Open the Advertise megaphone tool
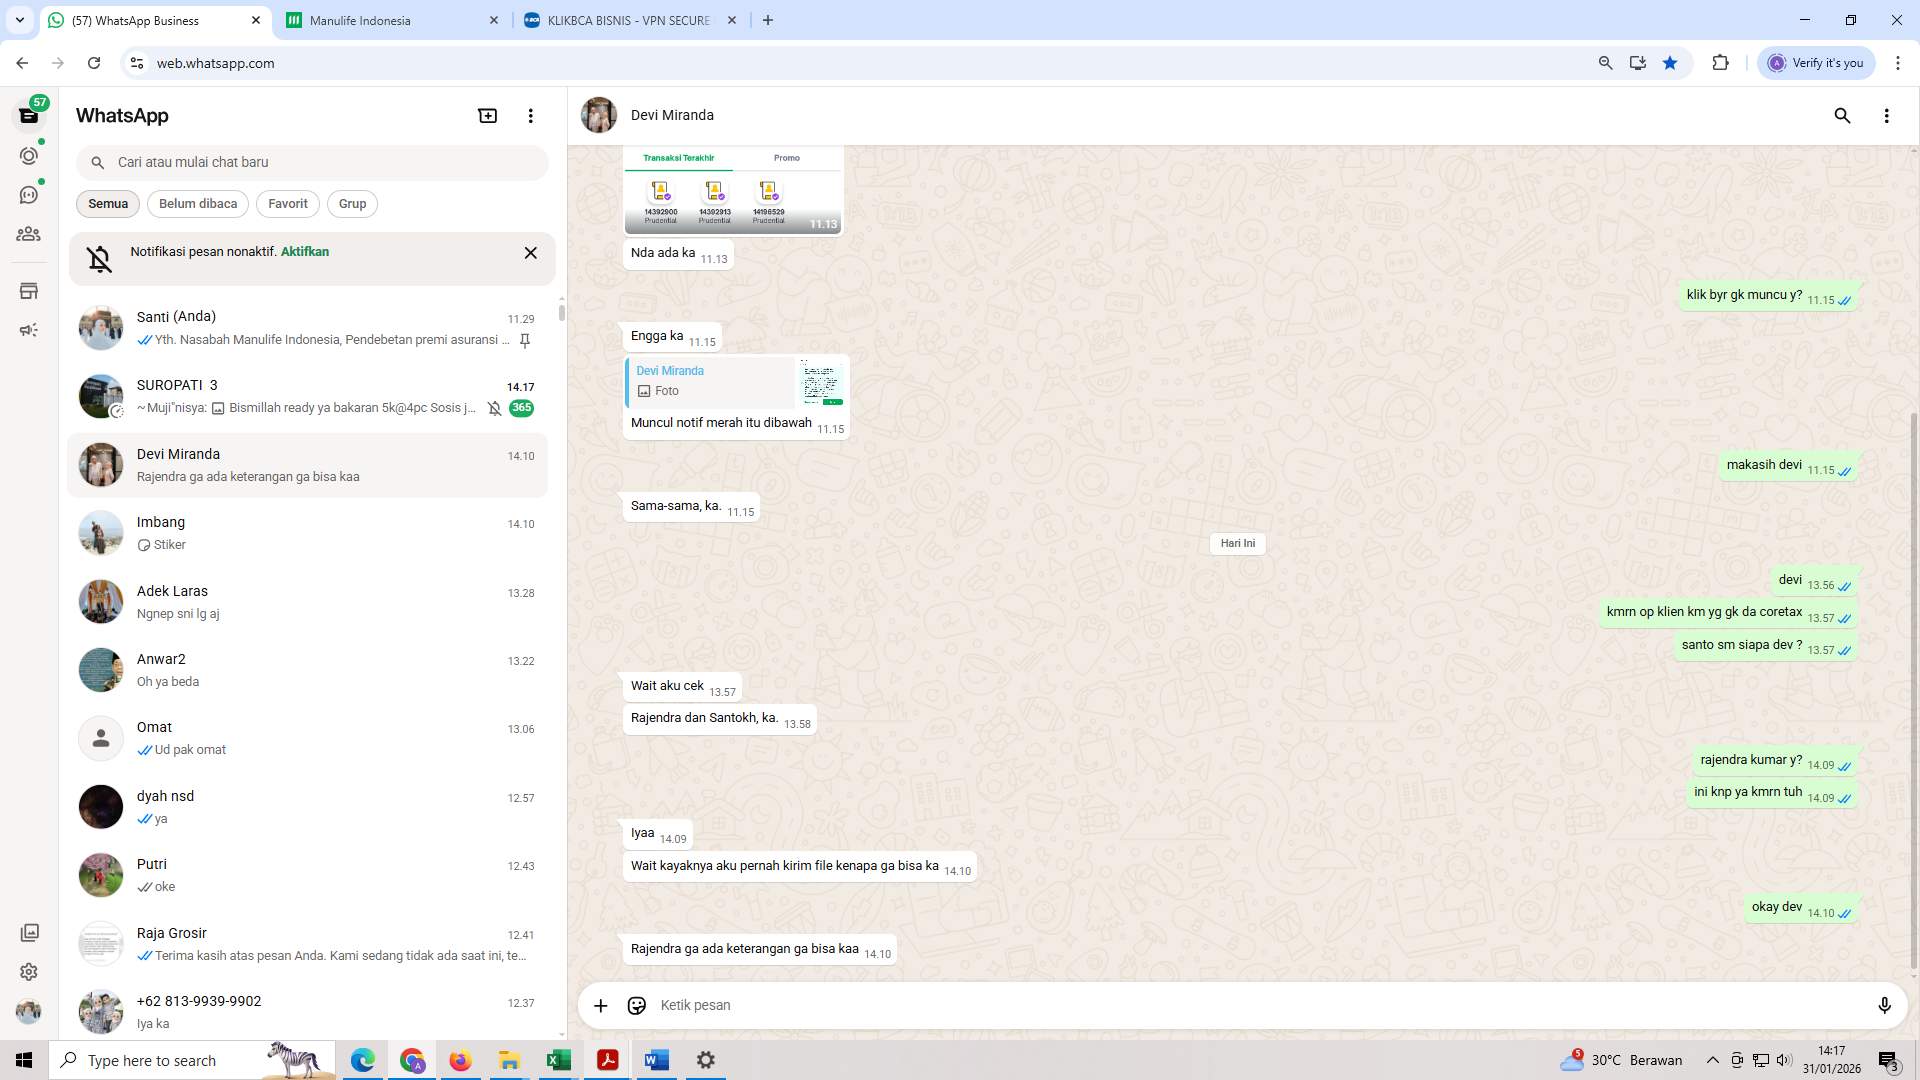1920x1080 pixels. 29,330
